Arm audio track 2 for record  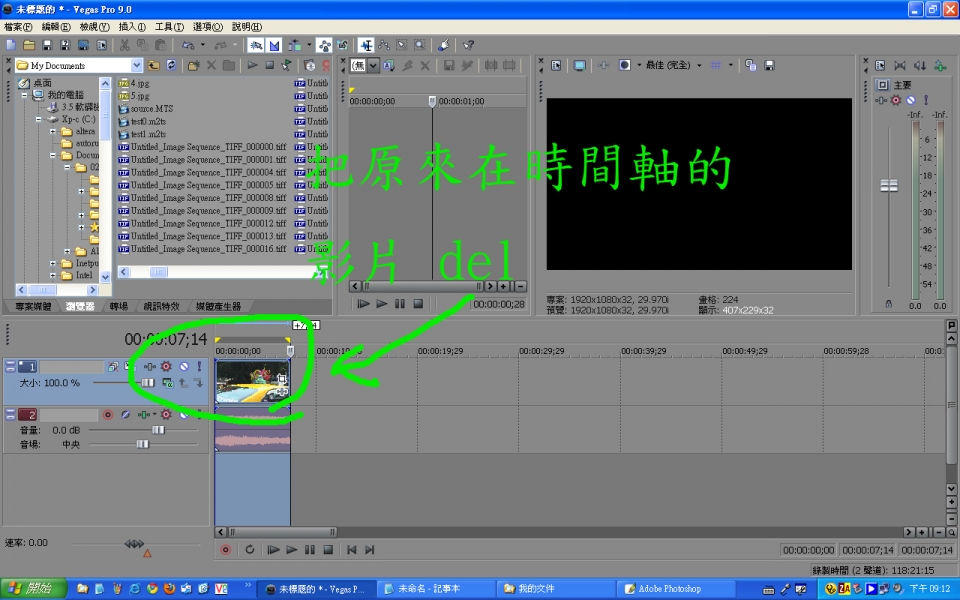108,414
